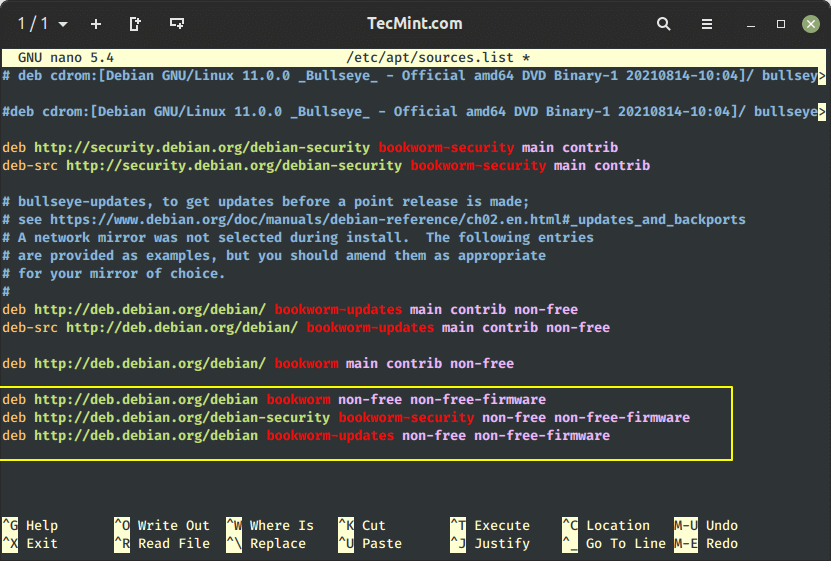This screenshot has height=561, width=831.
Task: Place cursor on '#deb cdrom:' second line
Action: pyautogui.click(x=413, y=112)
